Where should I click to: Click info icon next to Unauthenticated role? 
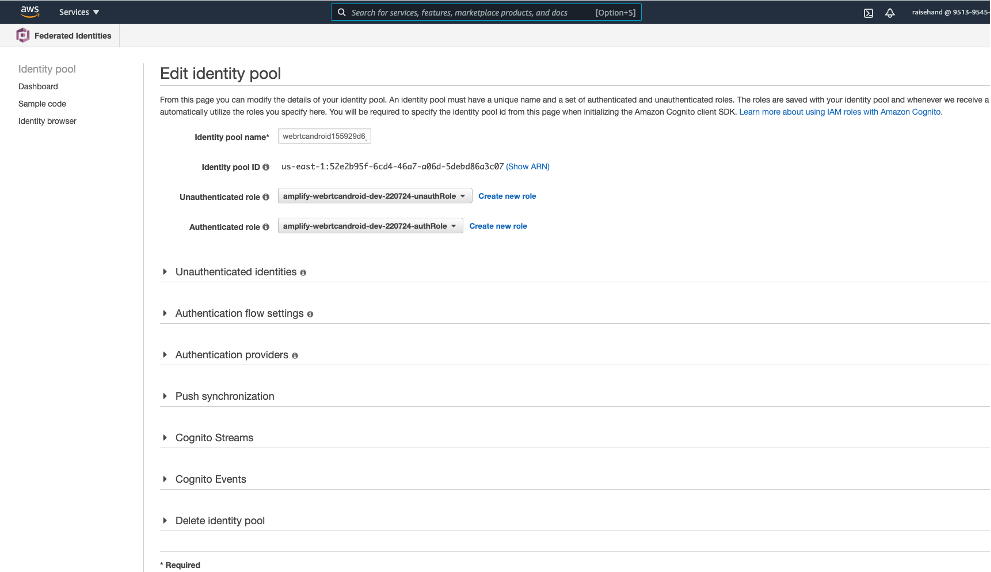point(266,197)
